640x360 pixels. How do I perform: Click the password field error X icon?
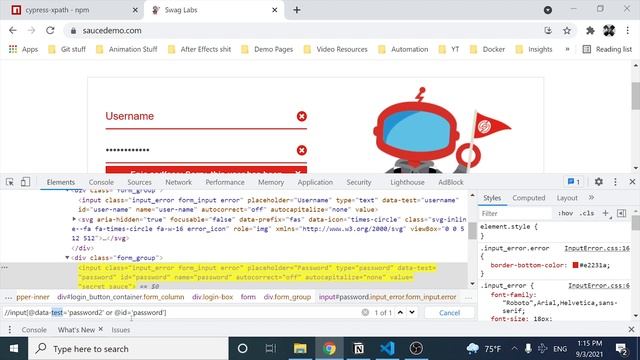tap(302, 150)
